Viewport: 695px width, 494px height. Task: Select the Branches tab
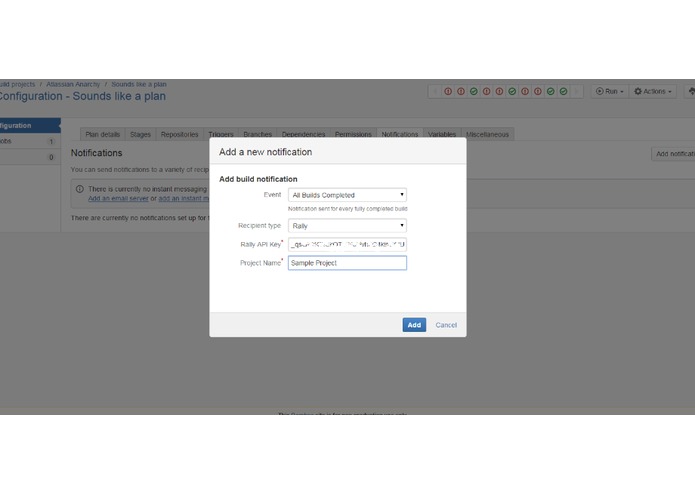[x=258, y=134]
